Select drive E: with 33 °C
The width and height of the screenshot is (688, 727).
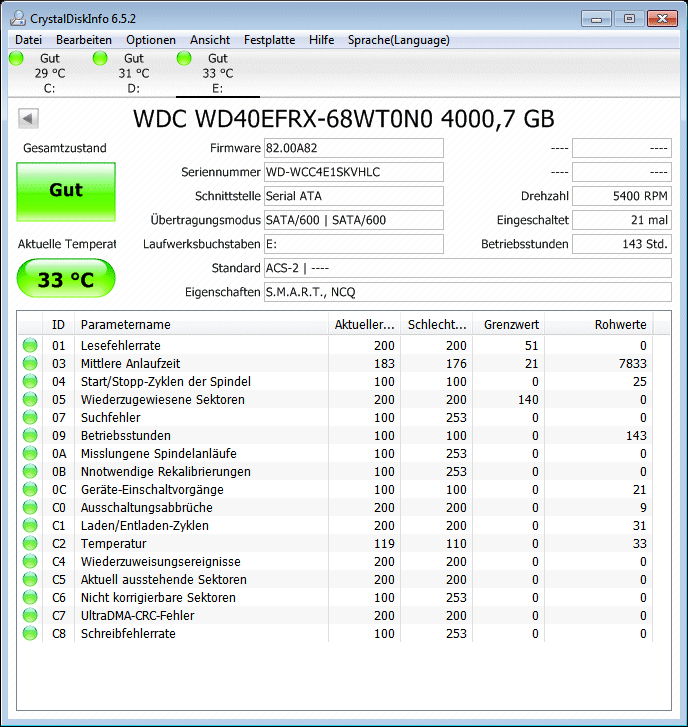[218, 73]
